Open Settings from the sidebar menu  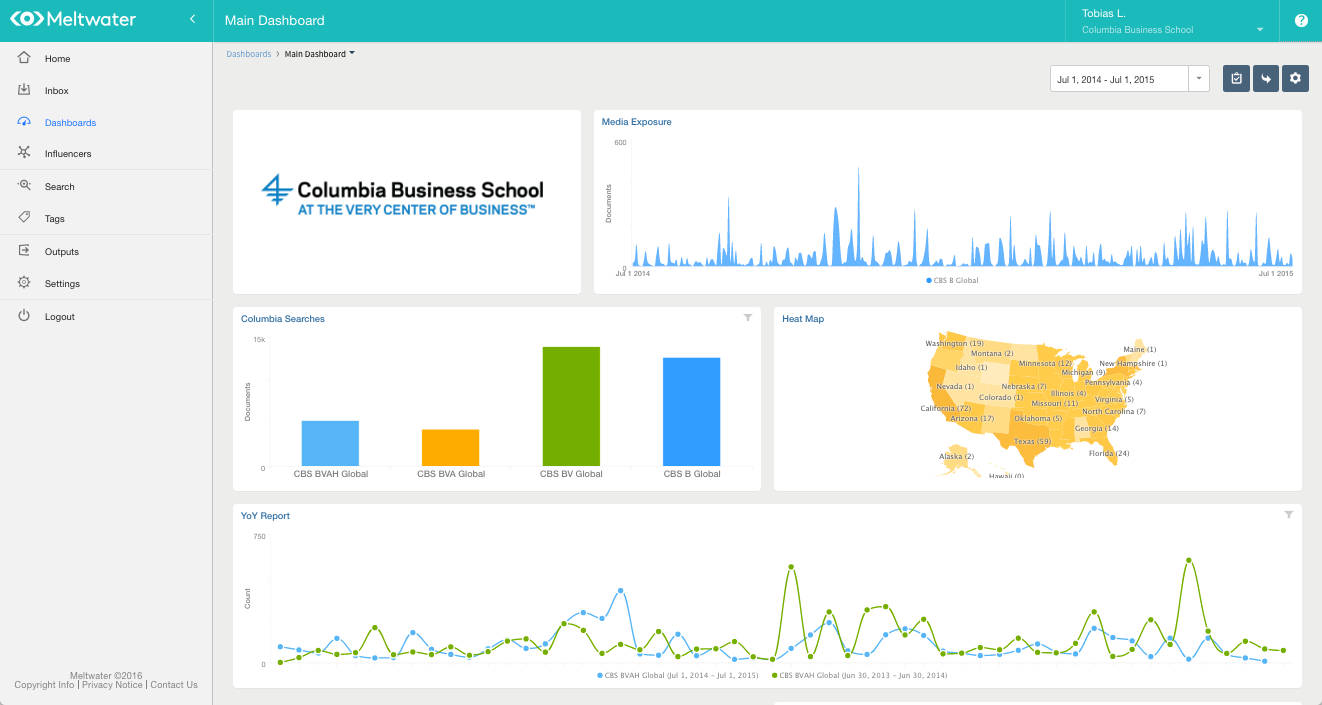tap(62, 283)
